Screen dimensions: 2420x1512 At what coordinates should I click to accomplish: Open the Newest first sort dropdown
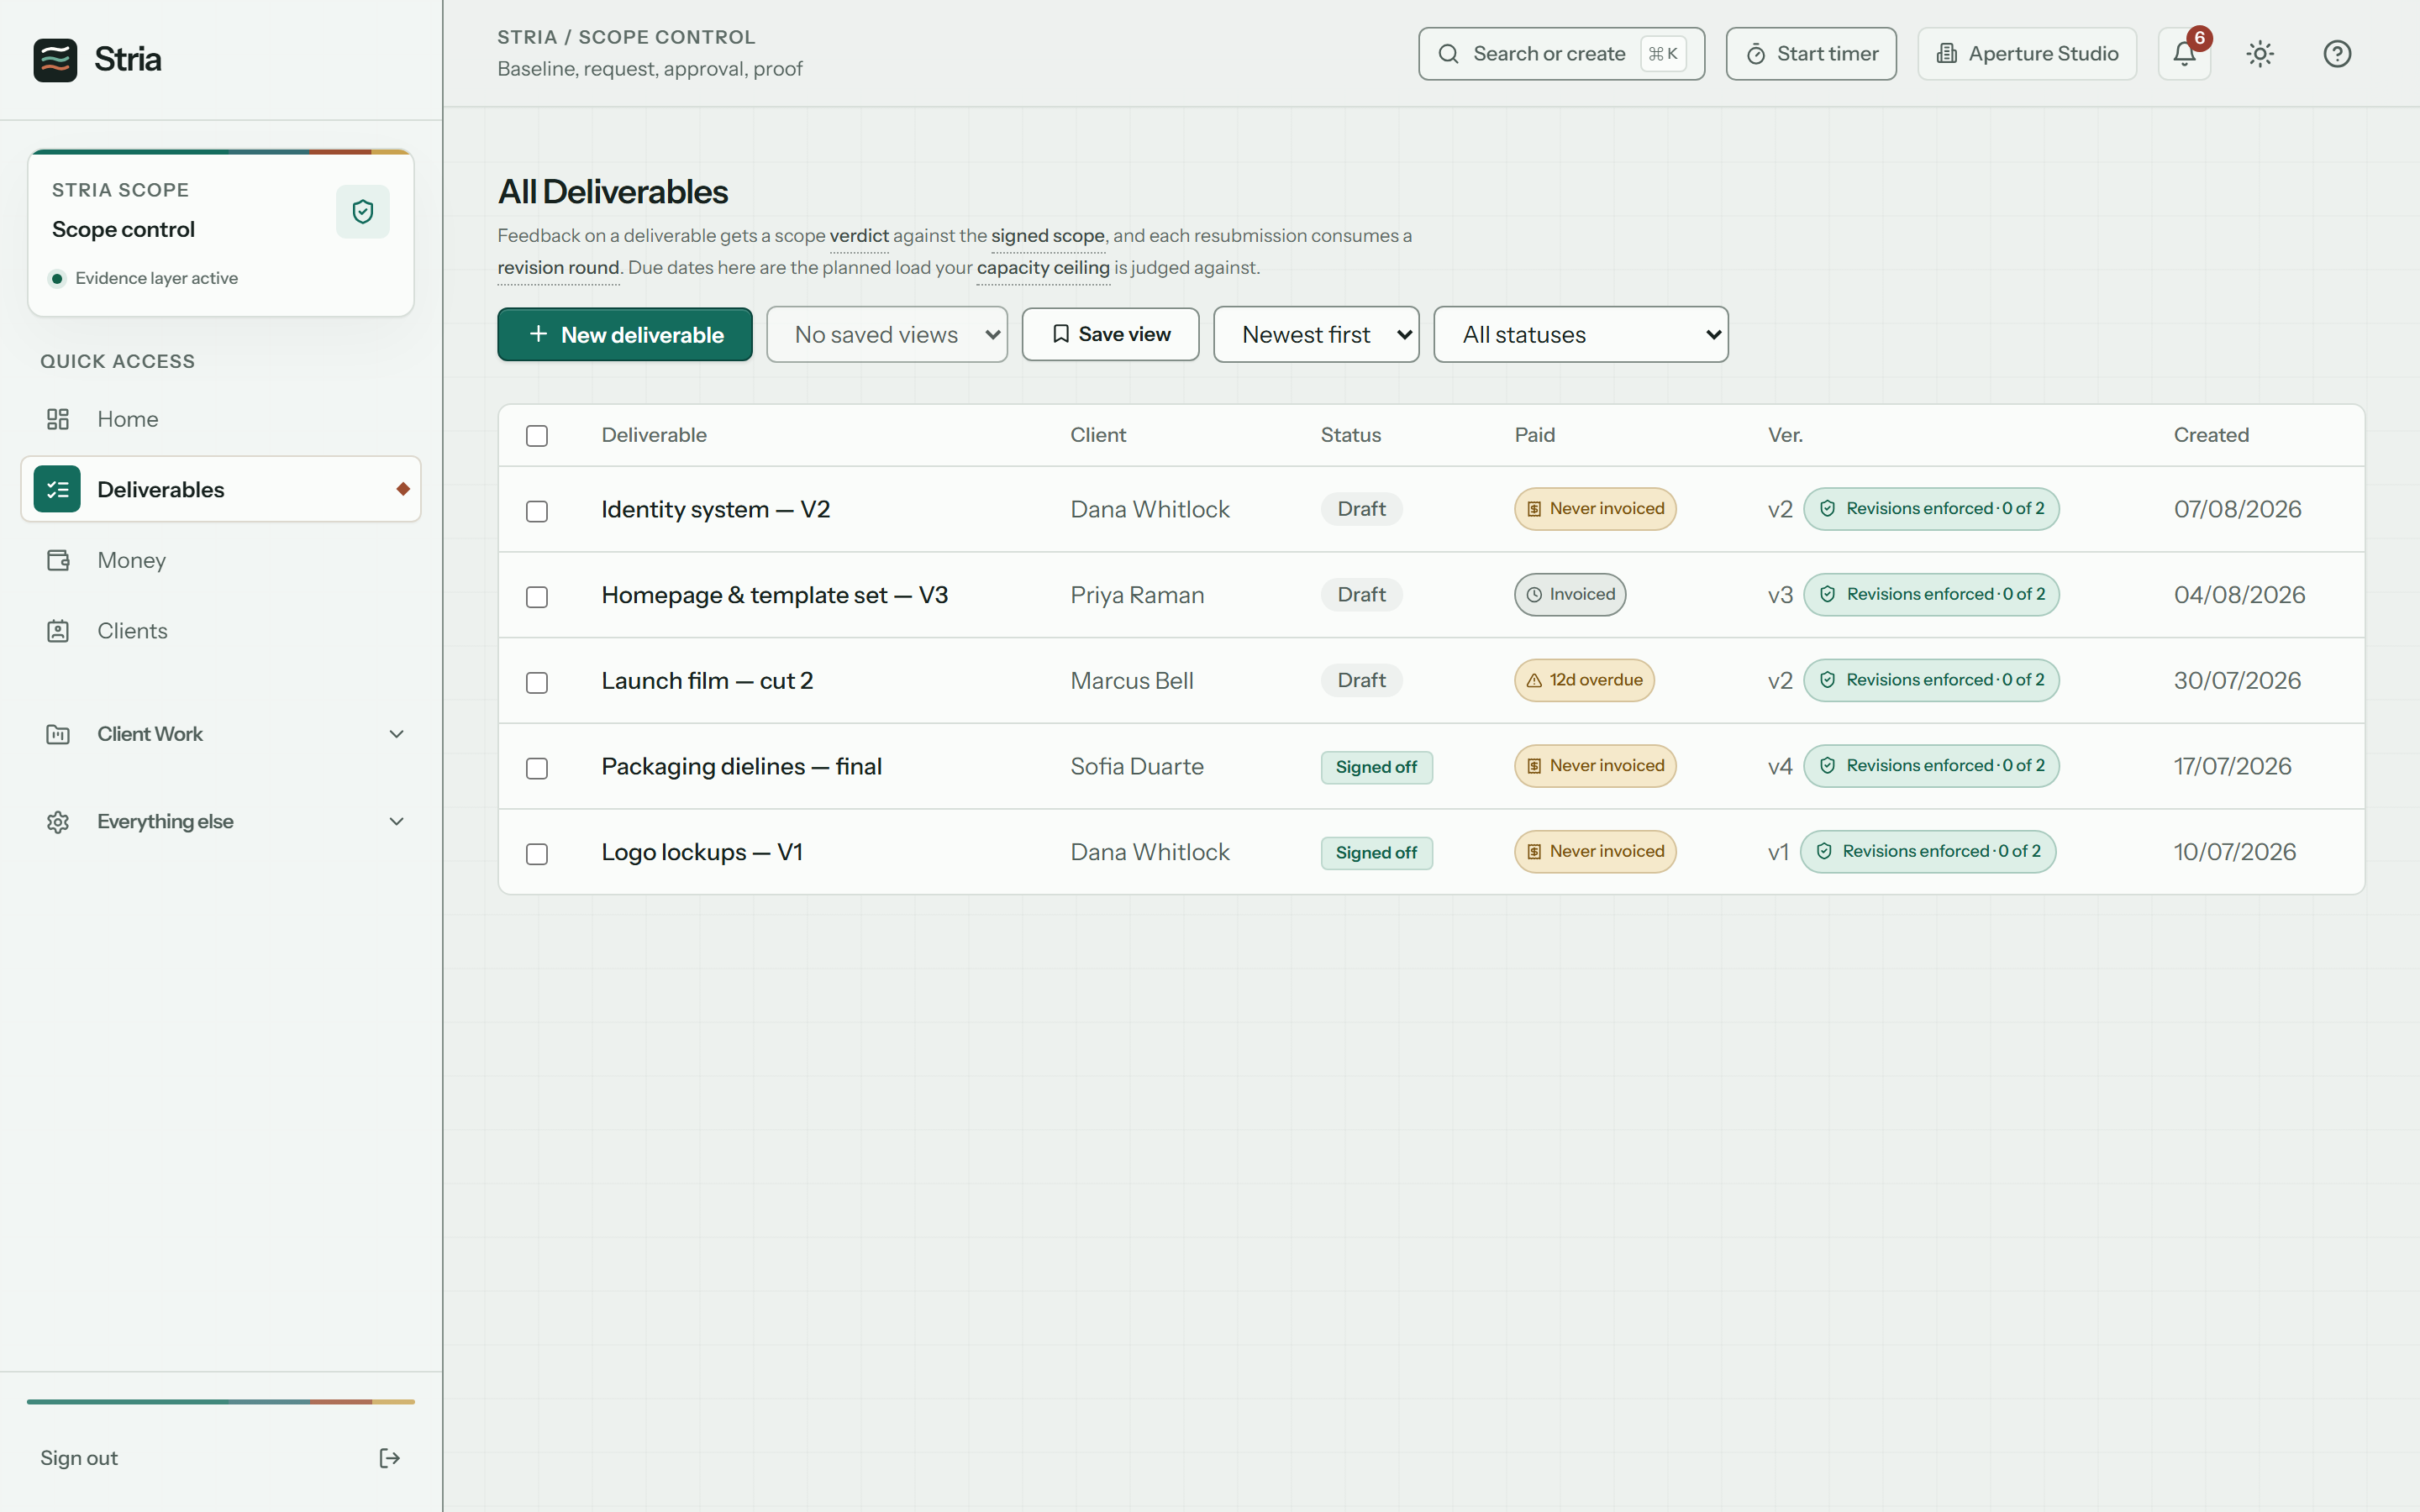(1316, 334)
